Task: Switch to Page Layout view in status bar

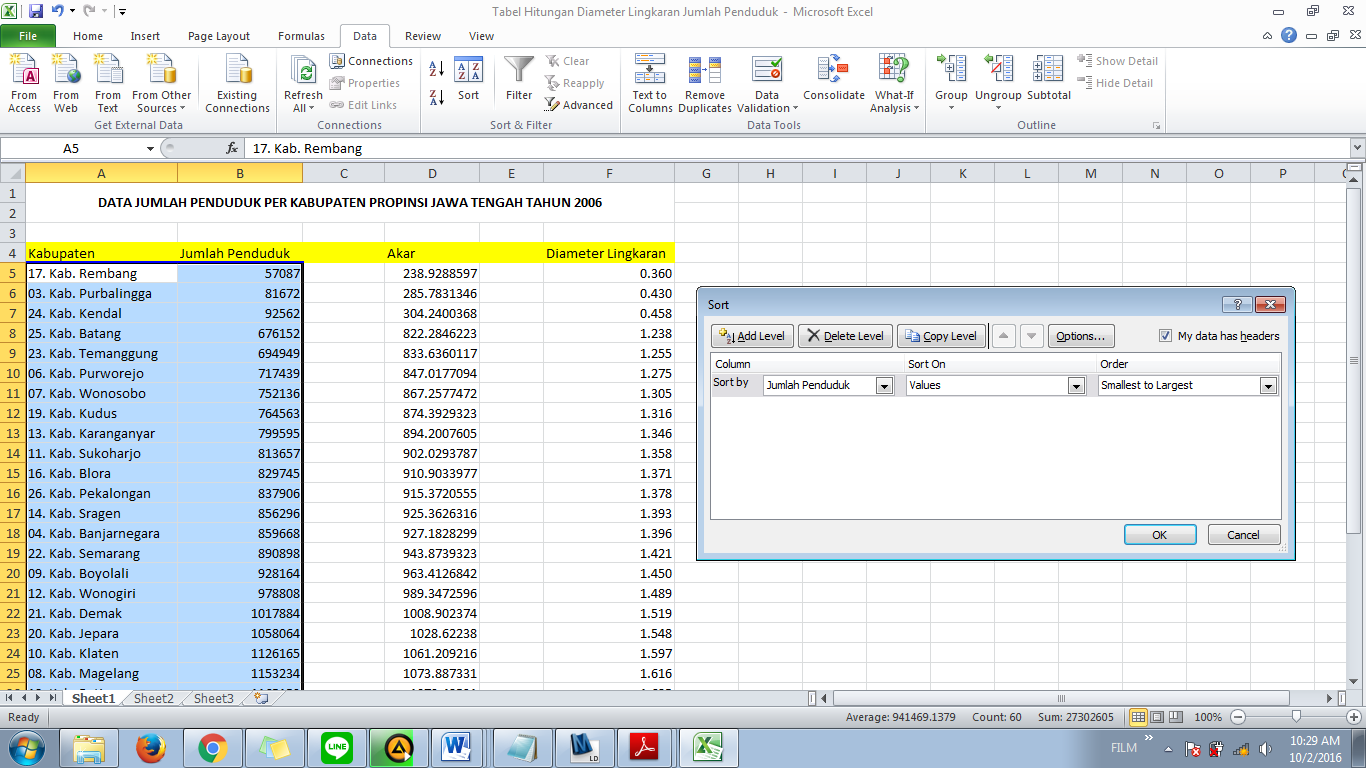Action: pos(1157,717)
